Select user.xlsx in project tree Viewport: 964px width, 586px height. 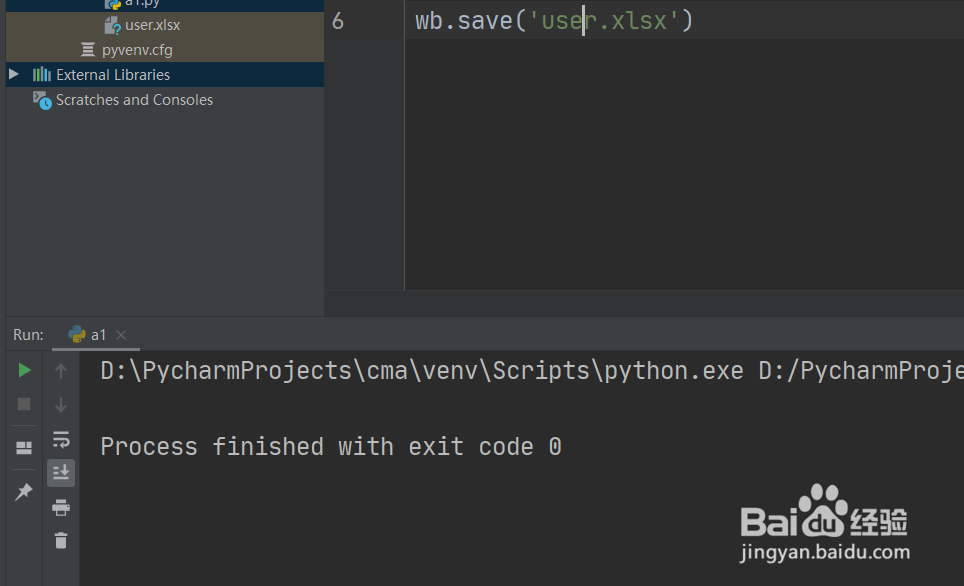tap(152, 25)
